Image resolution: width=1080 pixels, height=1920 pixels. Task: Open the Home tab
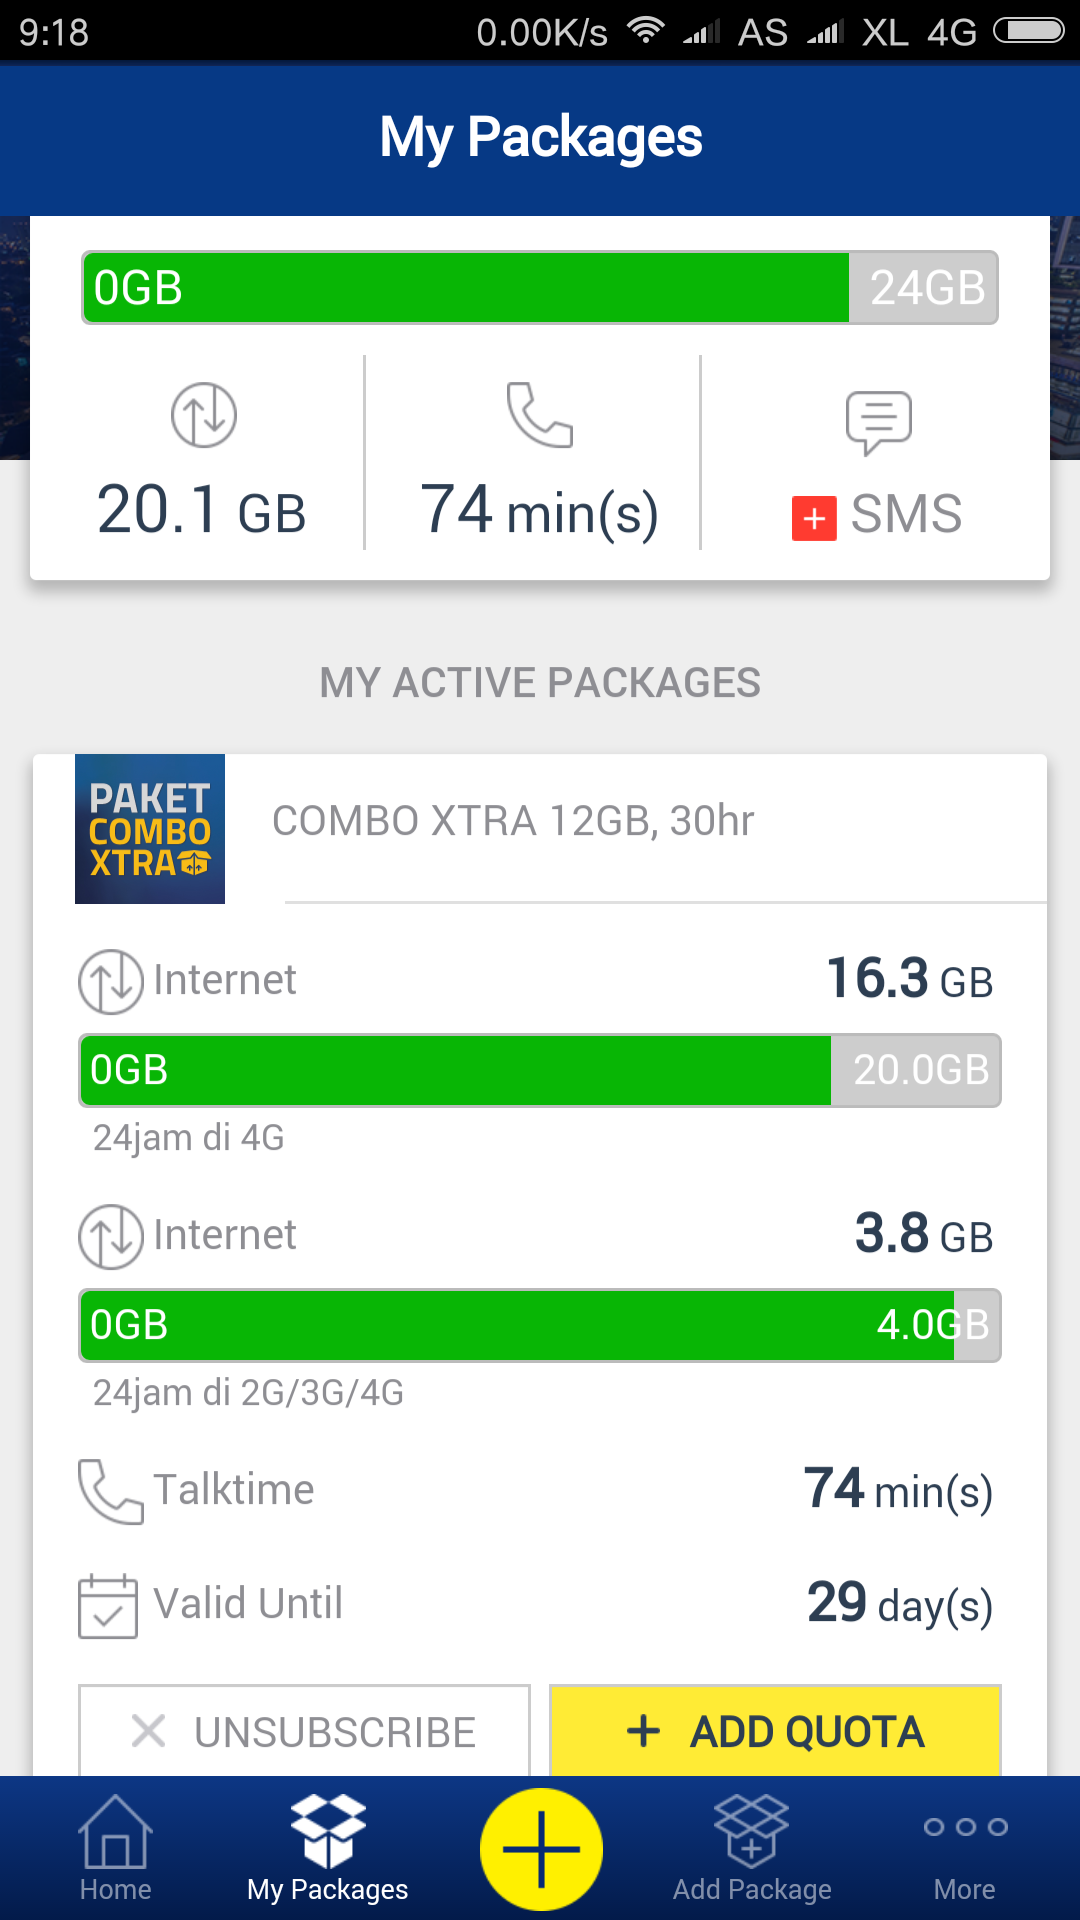[x=115, y=1850]
